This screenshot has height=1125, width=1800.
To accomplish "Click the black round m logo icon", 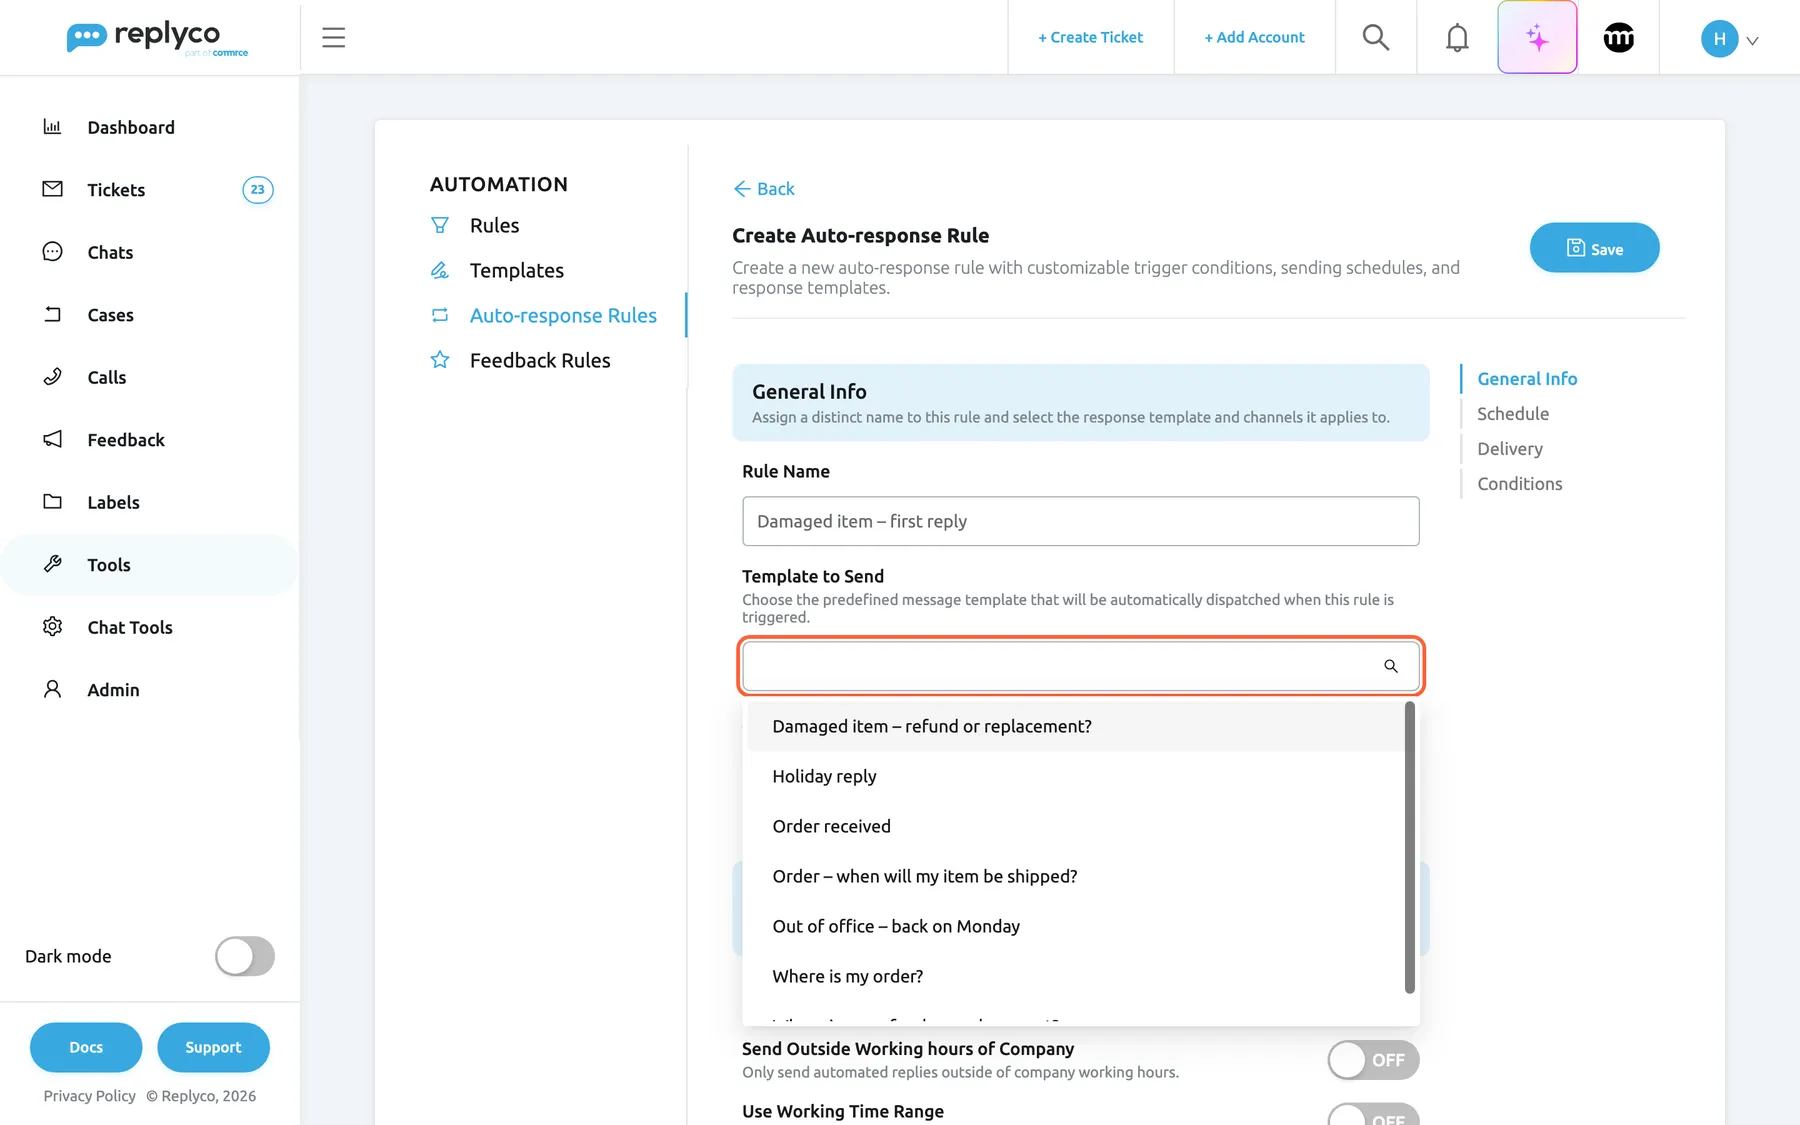I will coord(1619,38).
